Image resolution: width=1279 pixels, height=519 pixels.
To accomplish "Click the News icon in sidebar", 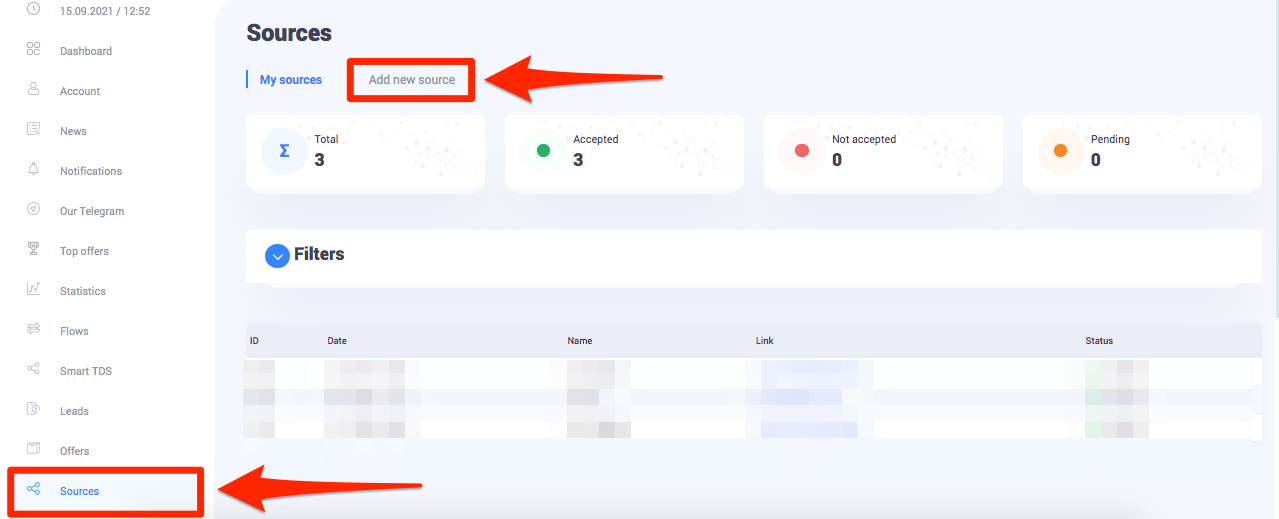I will coord(33,129).
